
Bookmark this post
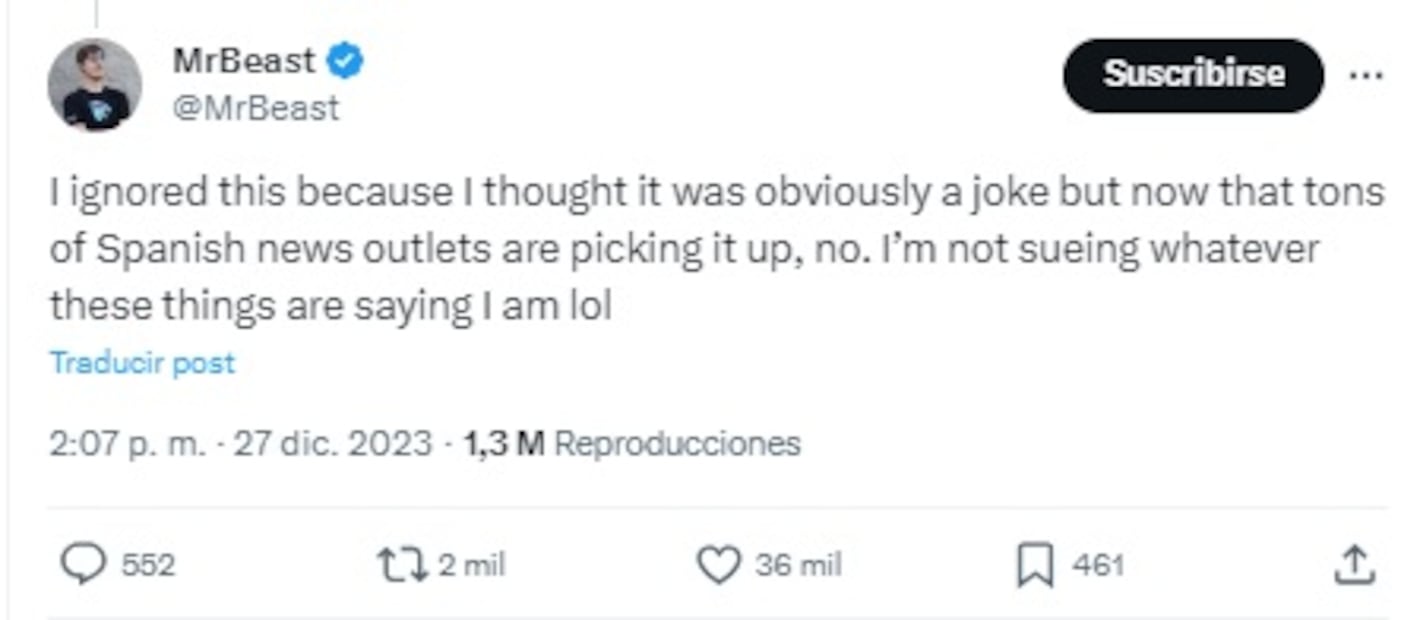[1035, 566]
